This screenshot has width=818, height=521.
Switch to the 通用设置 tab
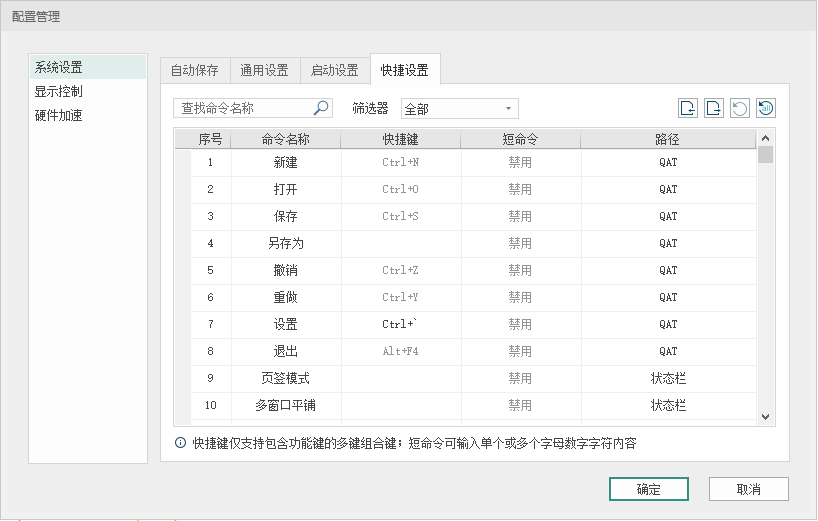click(265, 71)
